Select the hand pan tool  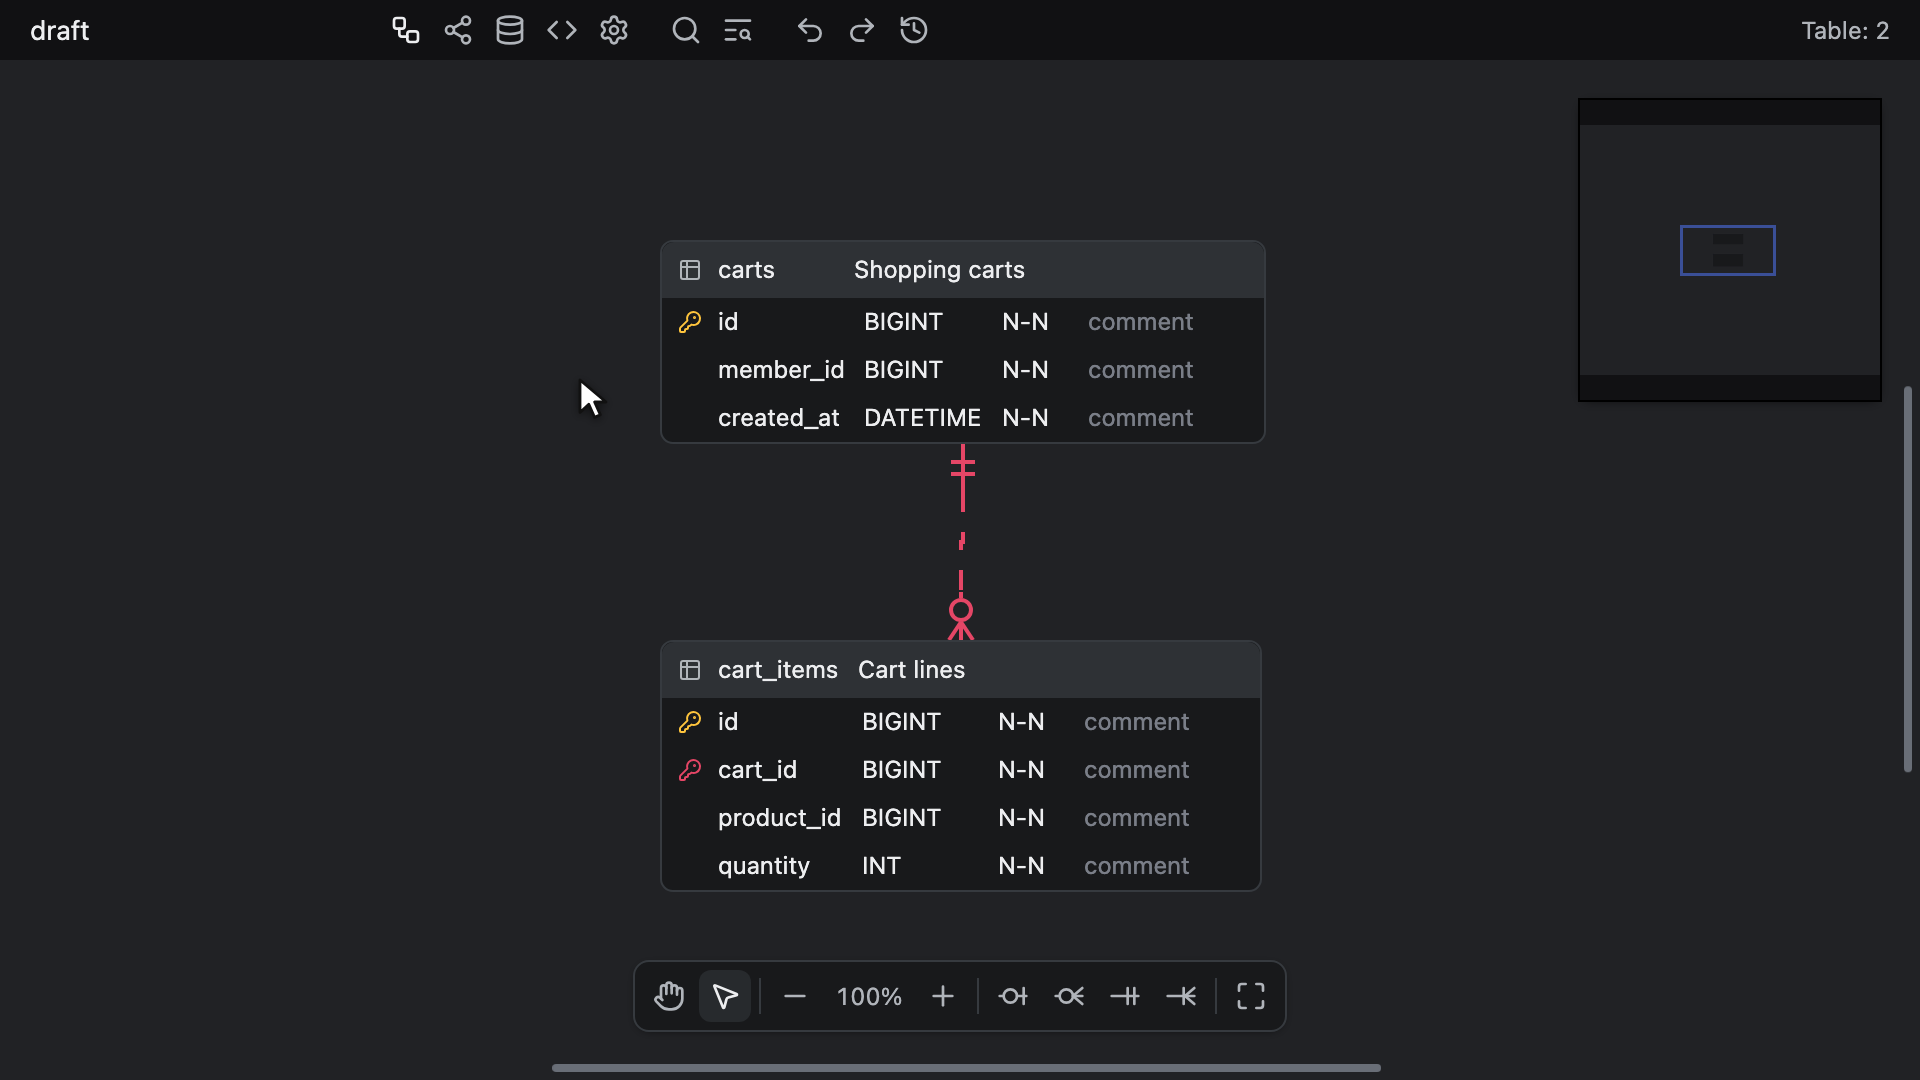coord(669,996)
